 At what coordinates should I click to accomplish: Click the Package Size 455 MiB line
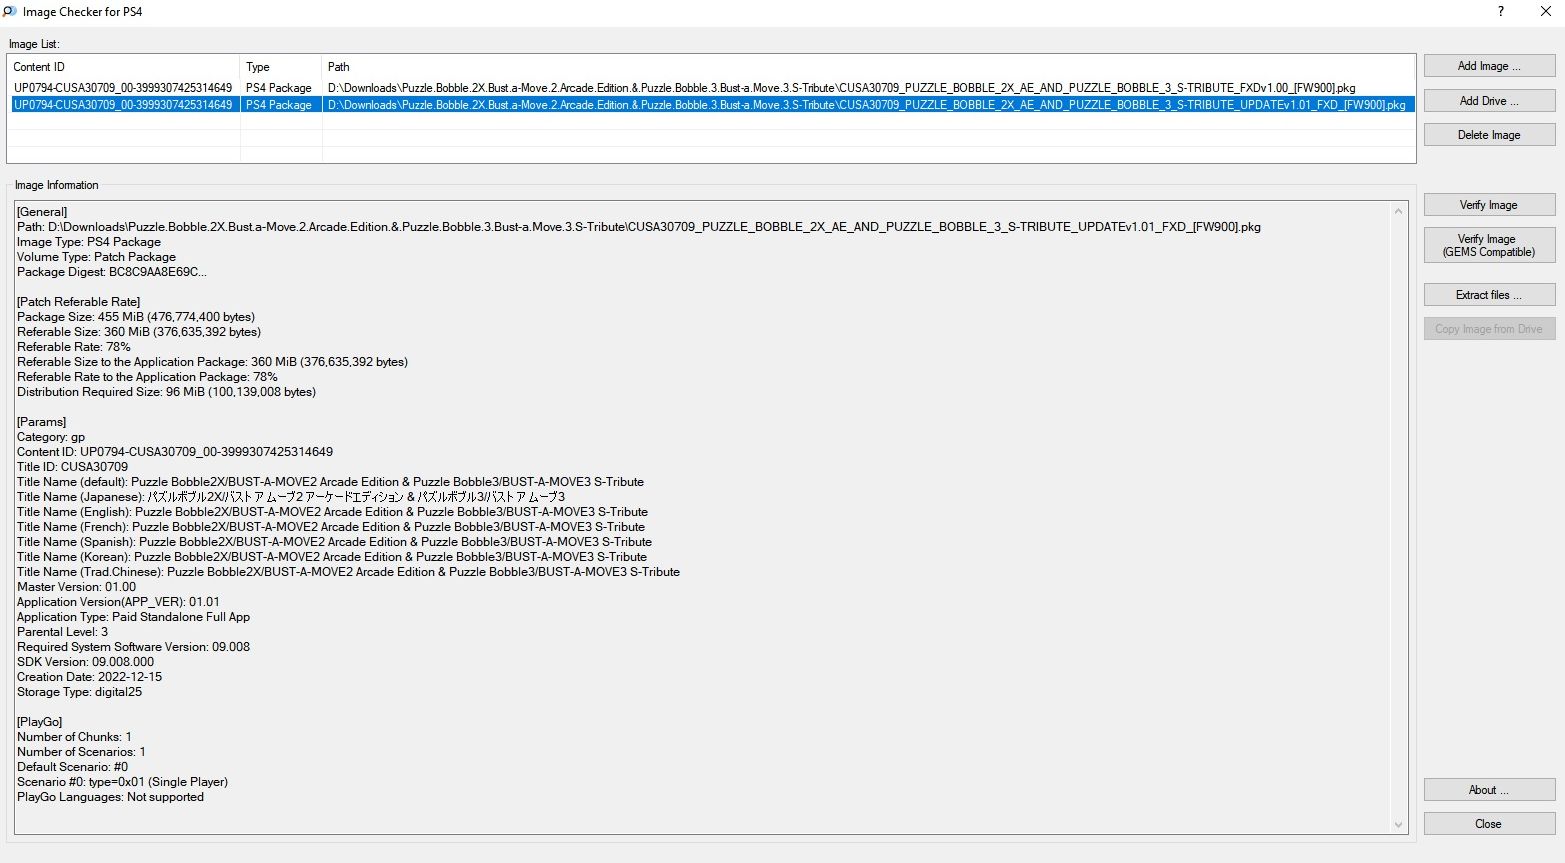(136, 317)
